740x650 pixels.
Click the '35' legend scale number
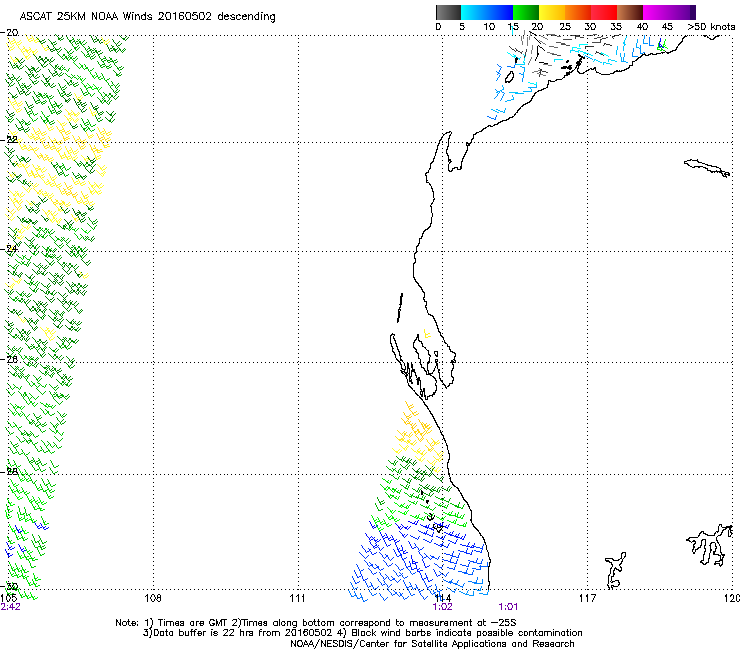(x=616, y=26)
